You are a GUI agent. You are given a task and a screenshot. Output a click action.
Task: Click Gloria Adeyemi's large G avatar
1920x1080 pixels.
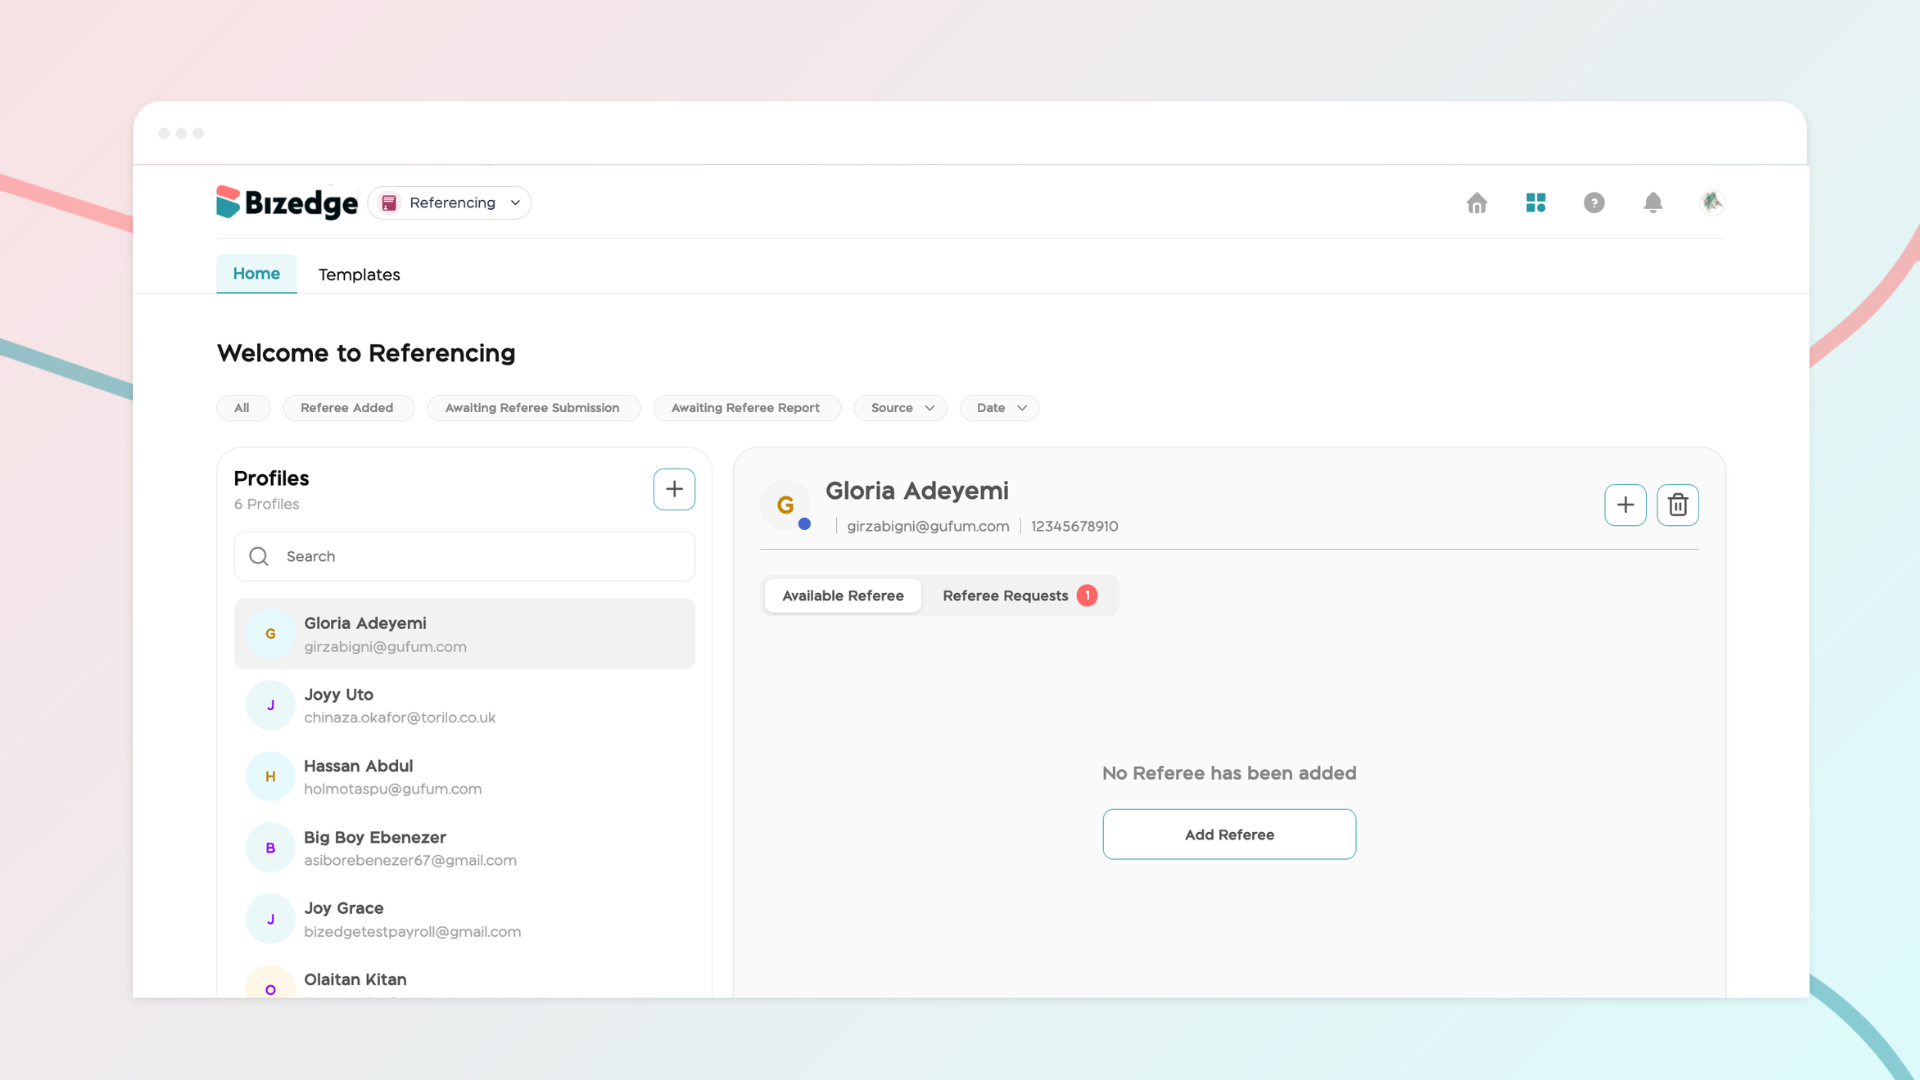coord(786,505)
